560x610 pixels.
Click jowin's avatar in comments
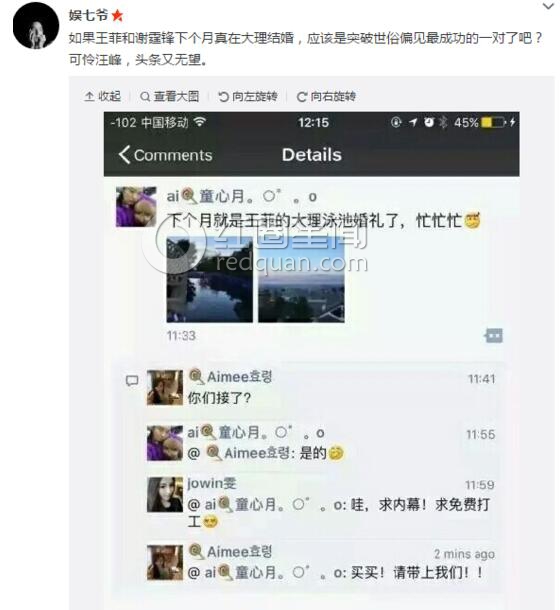pyautogui.click(x=165, y=494)
